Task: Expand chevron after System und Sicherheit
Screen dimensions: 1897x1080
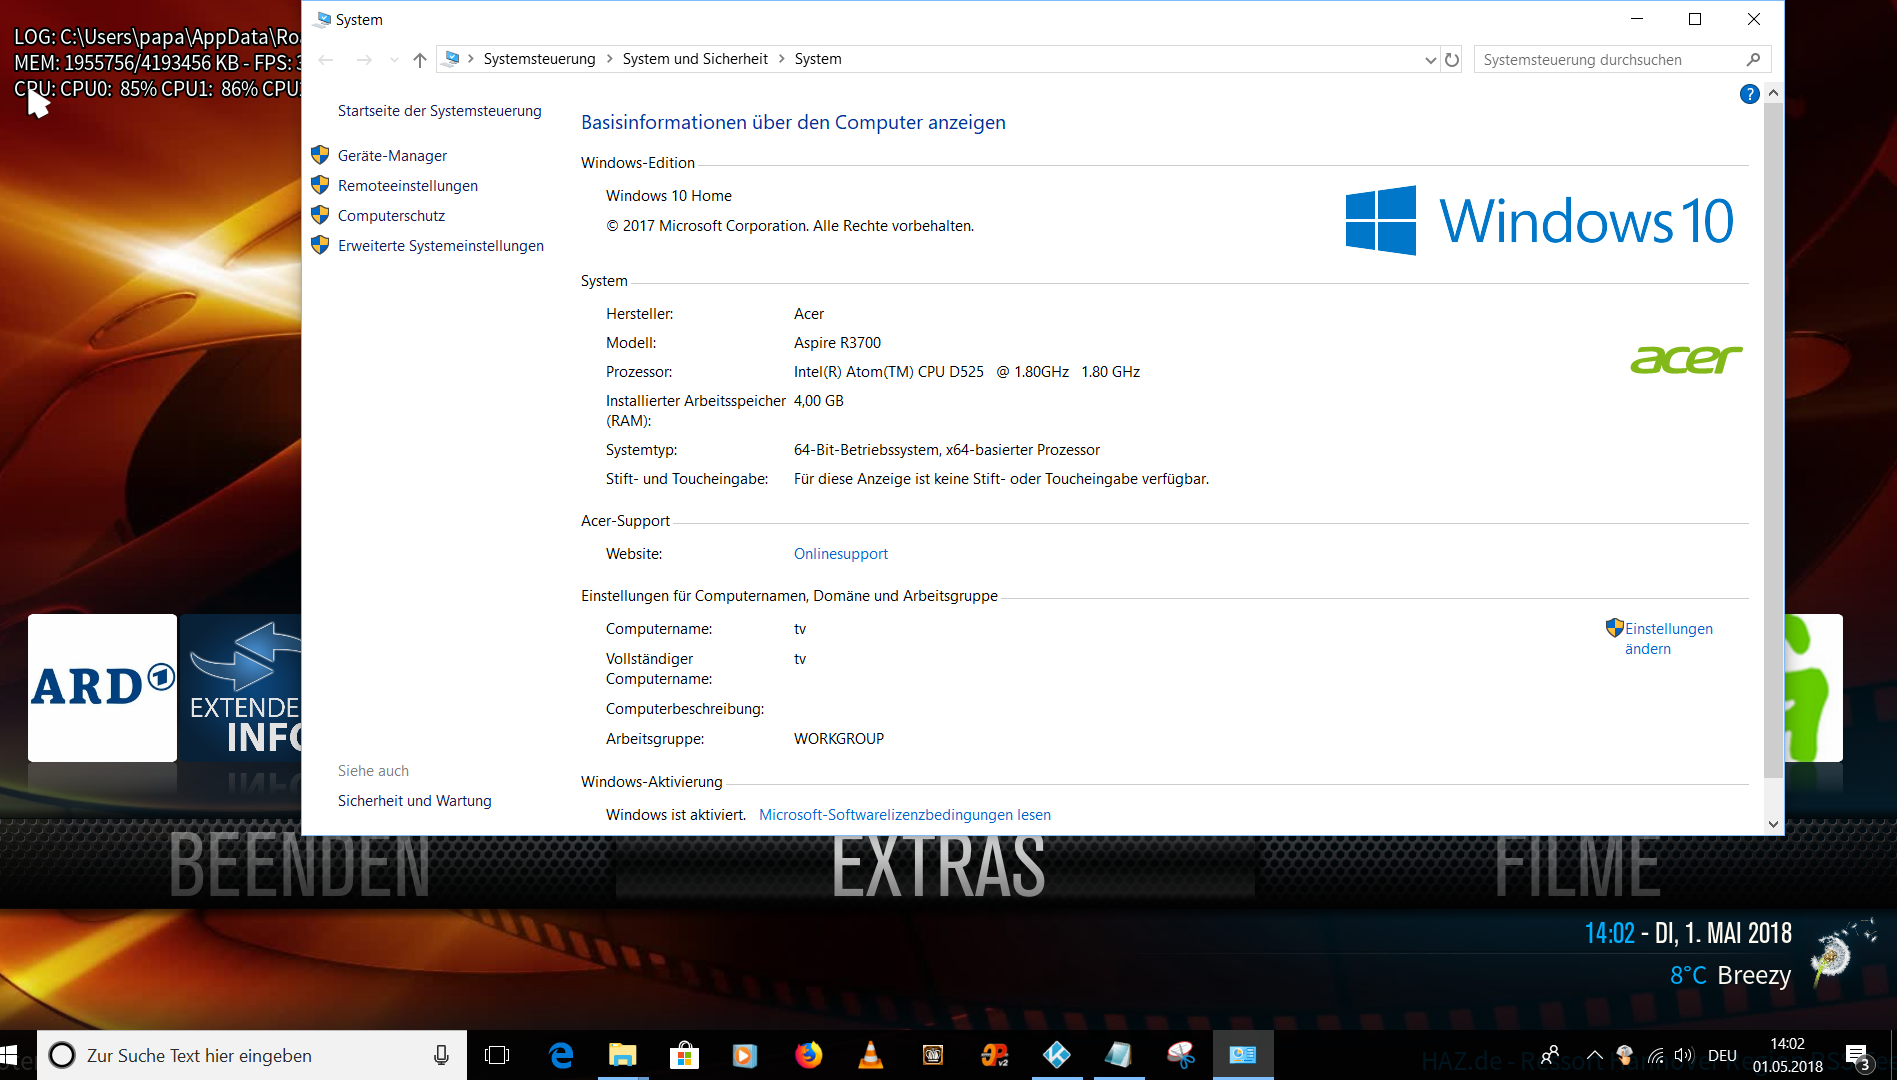Action: [782, 59]
